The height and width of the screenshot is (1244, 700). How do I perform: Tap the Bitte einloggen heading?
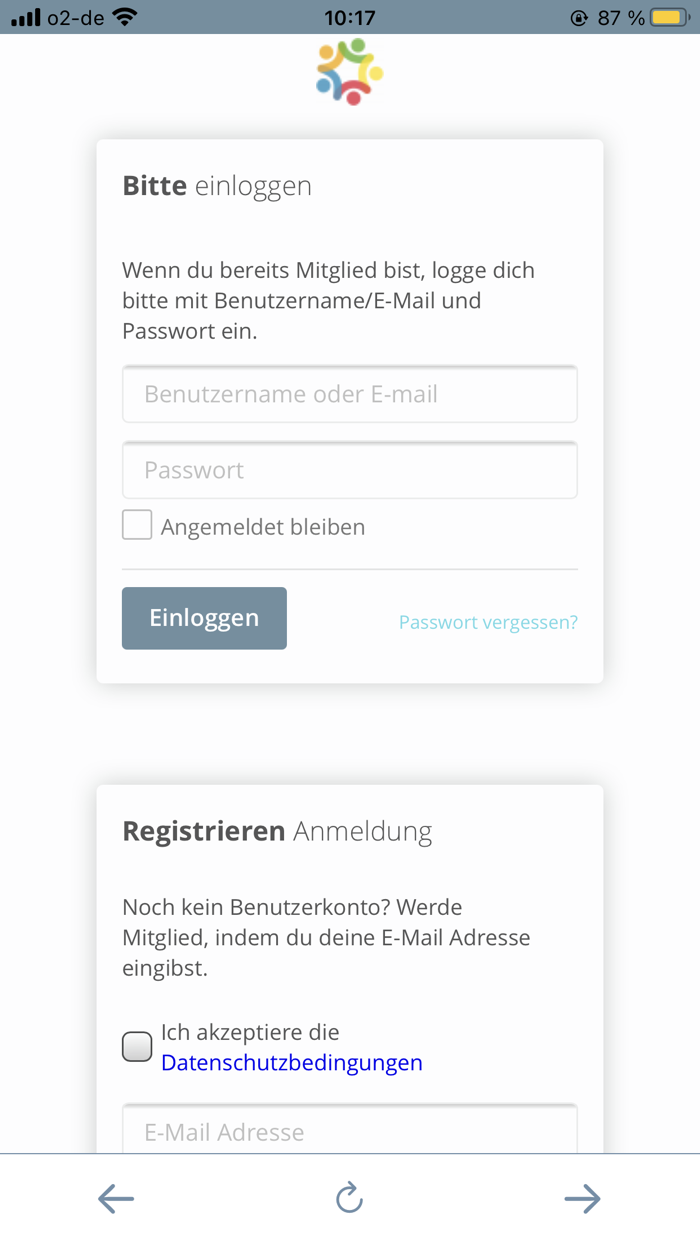216,185
